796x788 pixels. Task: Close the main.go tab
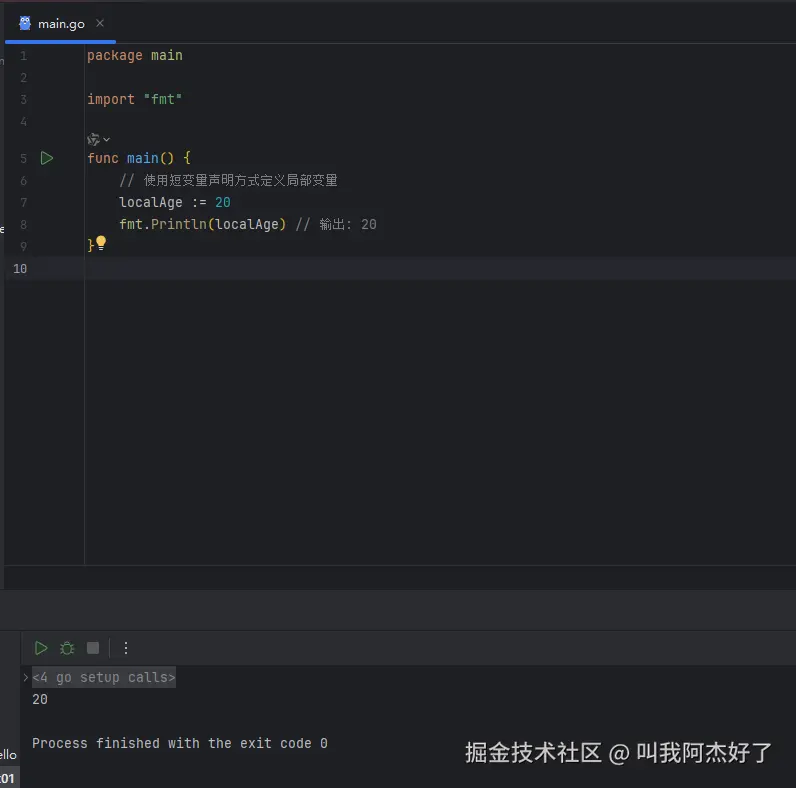pyautogui.click(x=100, y=23)
